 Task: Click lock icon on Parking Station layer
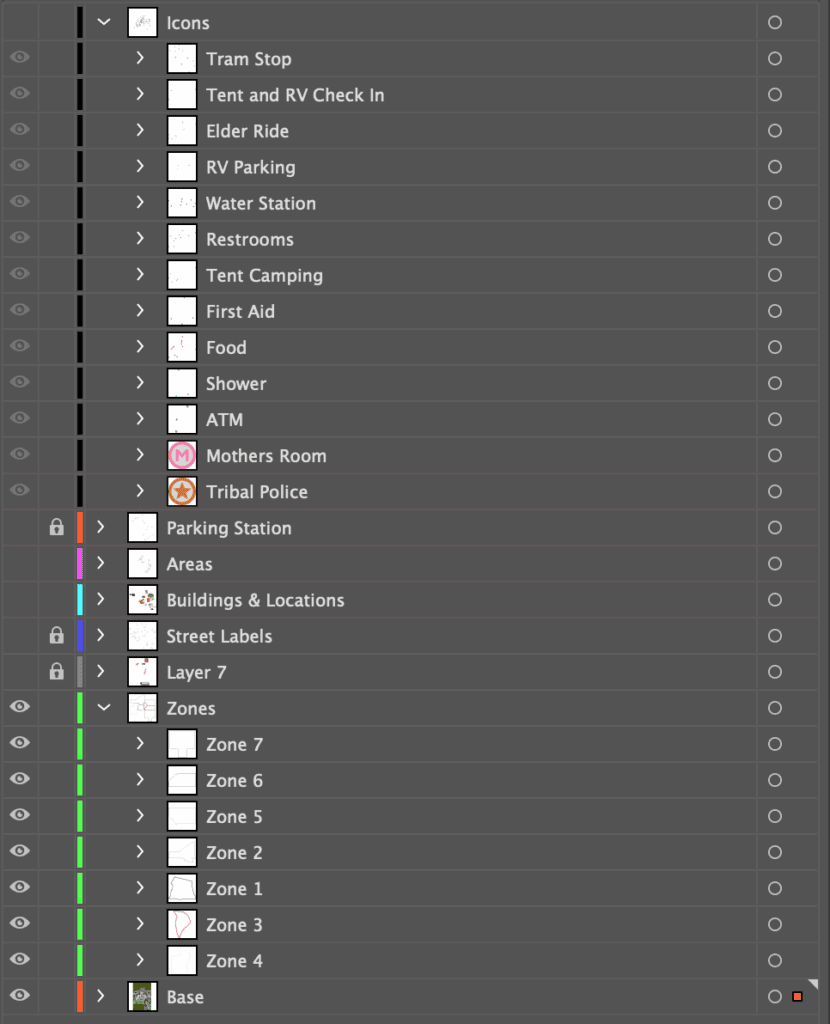coord(57,528)
